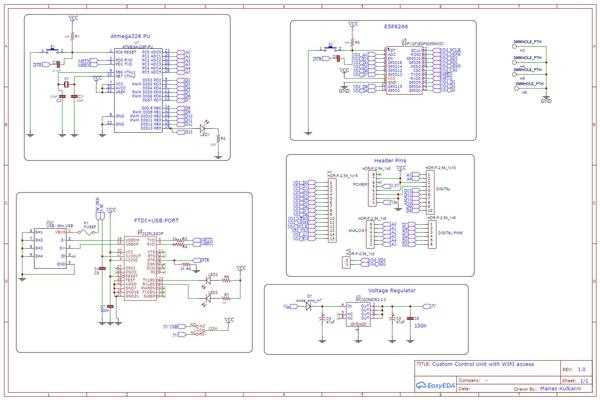Select the GND symbol below the mounting holes
This screenshot has width=600, height=400.
[546, 100]
